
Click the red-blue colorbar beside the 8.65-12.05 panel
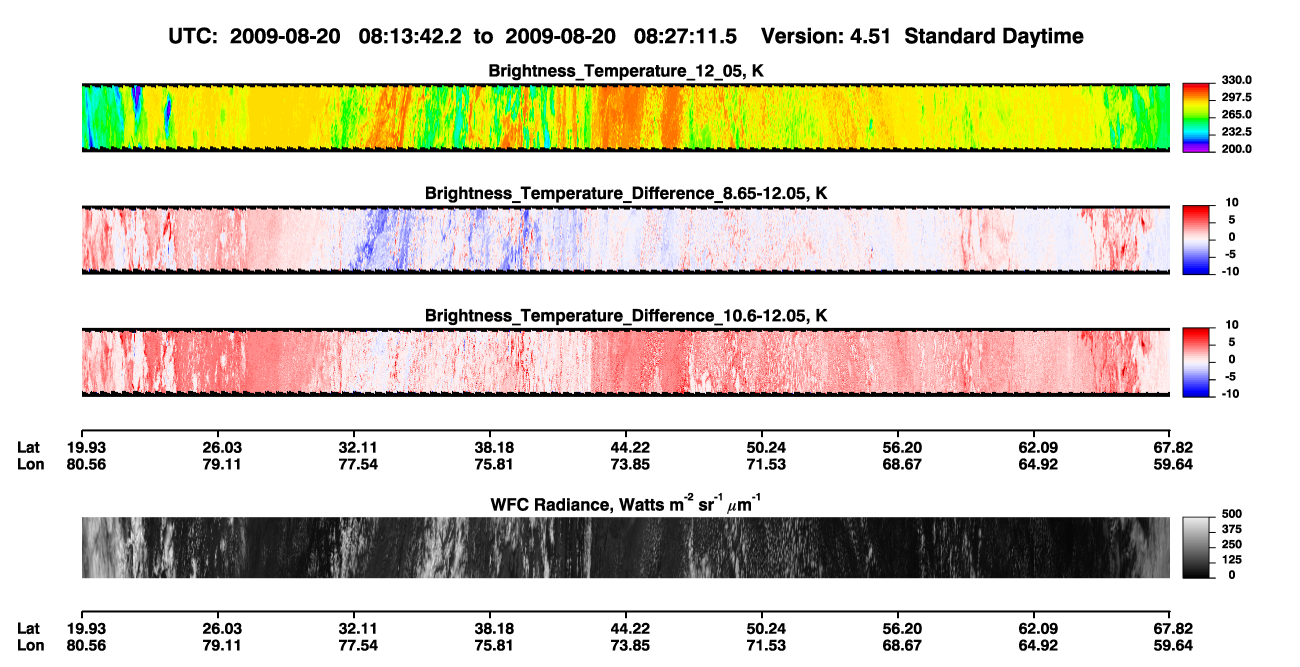1196,240
